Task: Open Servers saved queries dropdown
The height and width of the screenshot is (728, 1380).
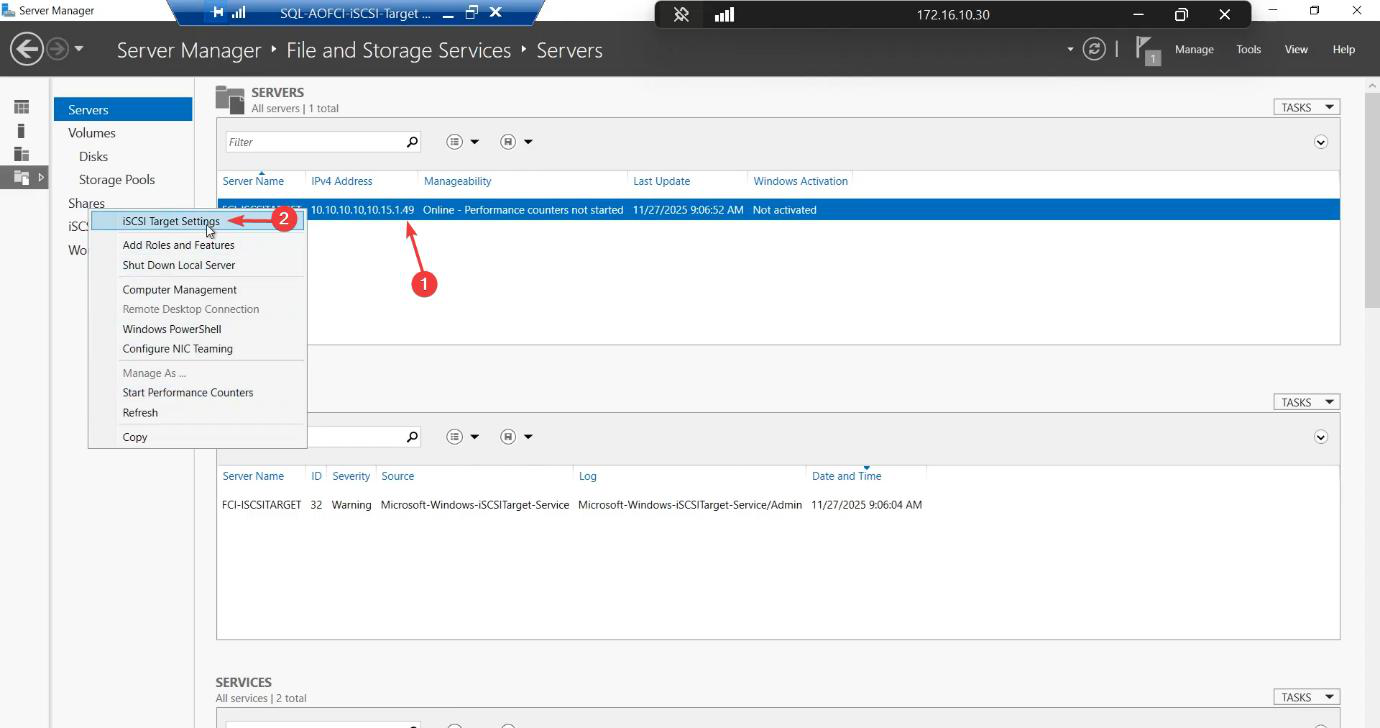Action: (516, 142)
